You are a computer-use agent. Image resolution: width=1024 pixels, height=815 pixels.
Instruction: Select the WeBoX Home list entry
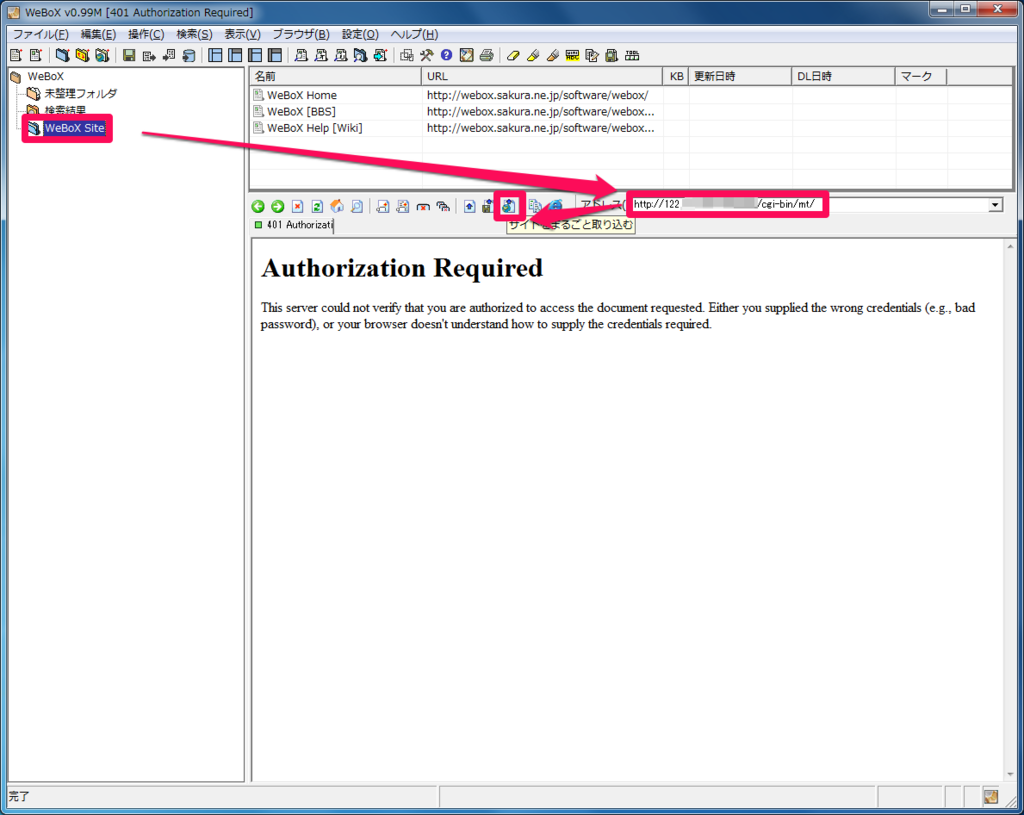302,95
